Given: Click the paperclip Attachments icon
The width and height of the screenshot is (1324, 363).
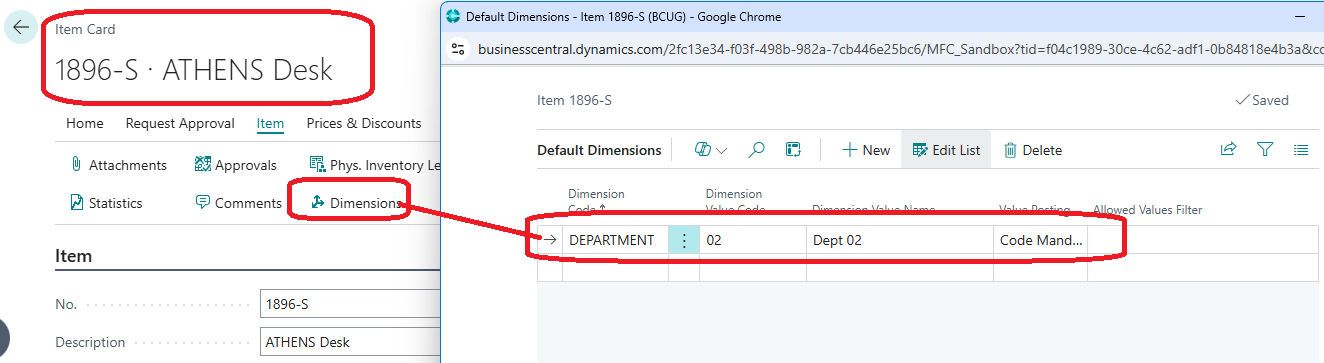Looking at the screenshot, I should tap(76, 165).
